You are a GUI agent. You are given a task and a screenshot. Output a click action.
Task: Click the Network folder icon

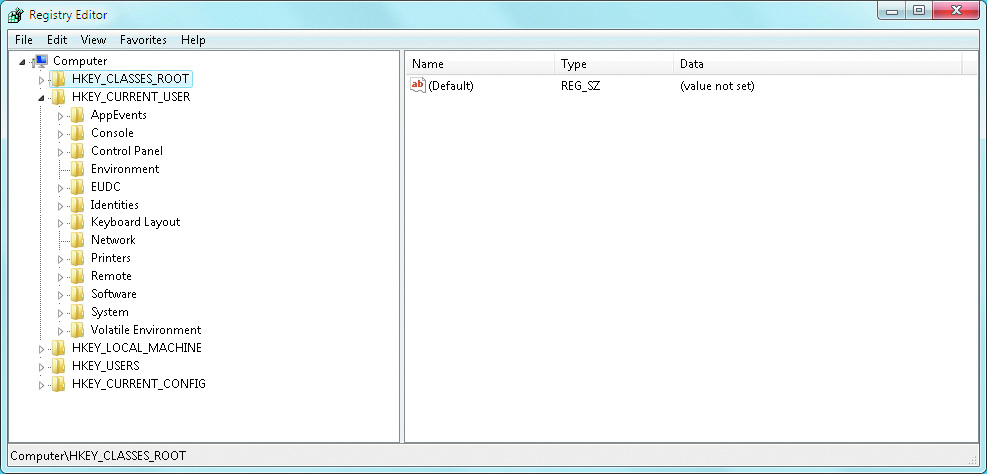click(77, 240)
